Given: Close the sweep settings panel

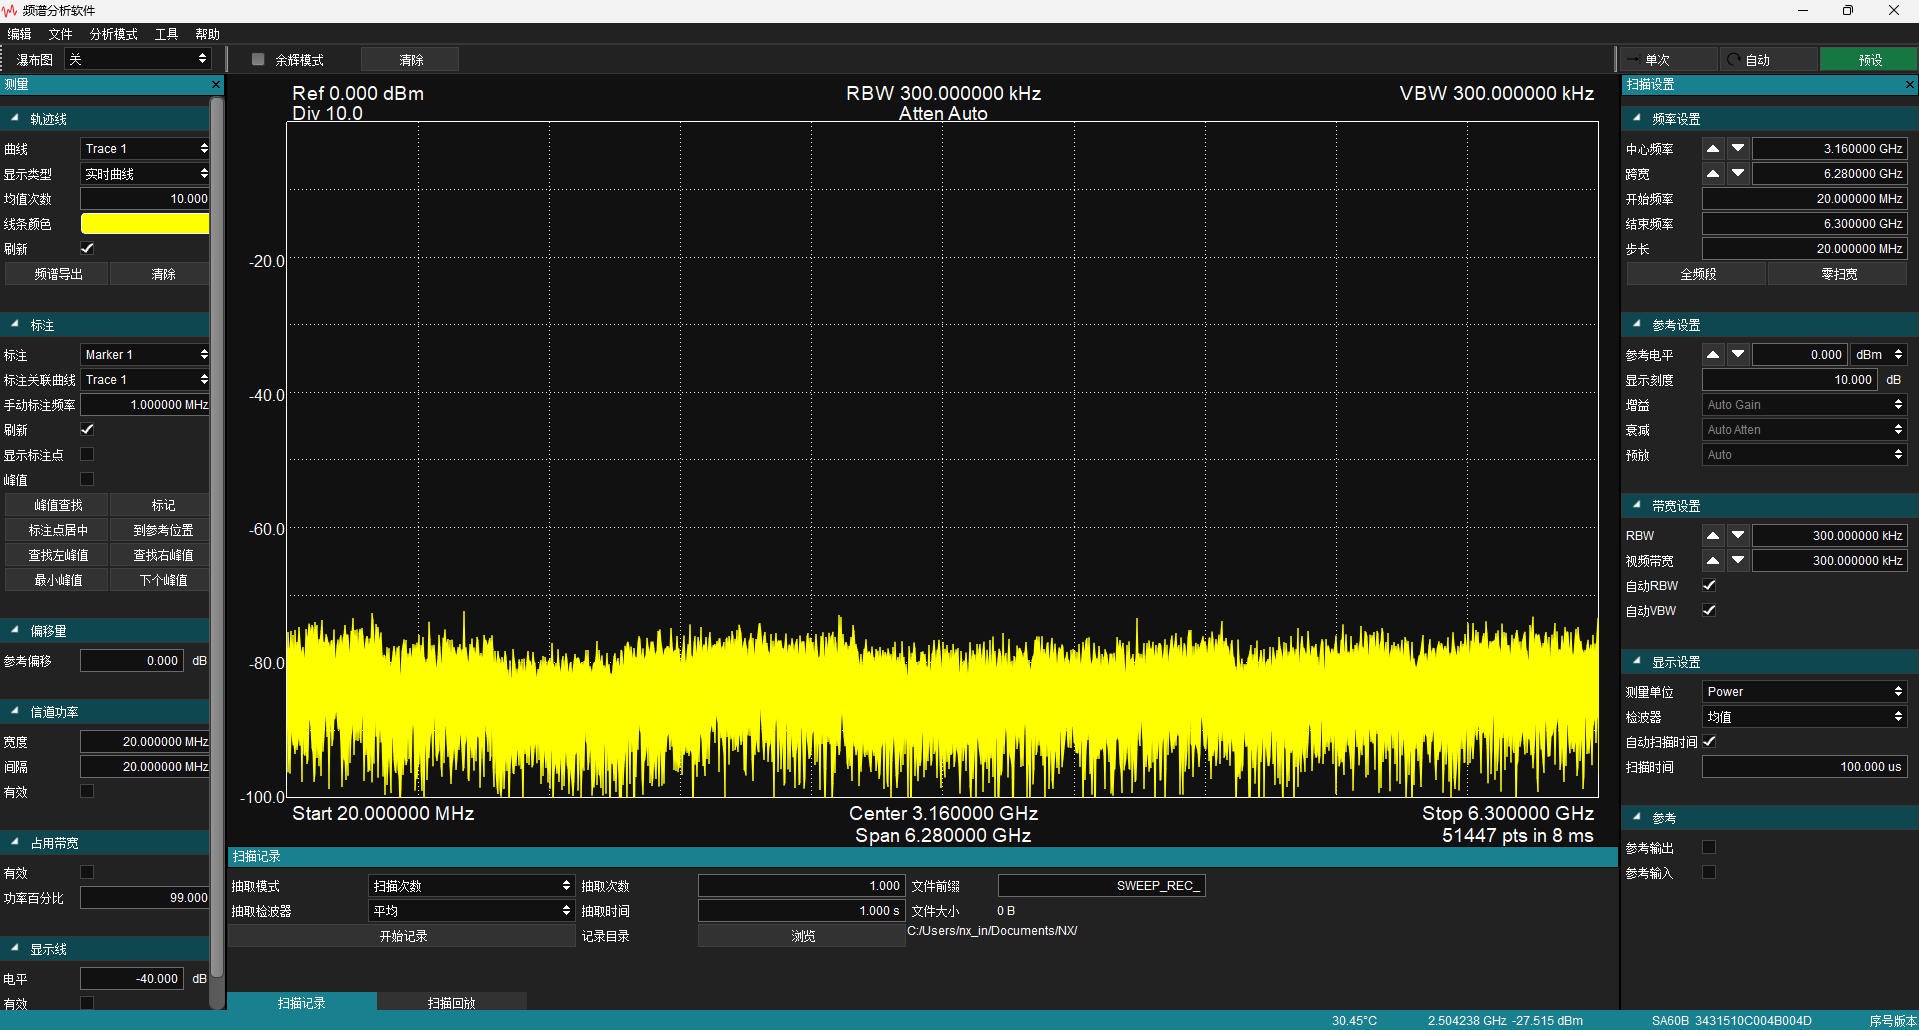Looking at the screenshot, I should pyautogui.click(x=1909, y=85).
